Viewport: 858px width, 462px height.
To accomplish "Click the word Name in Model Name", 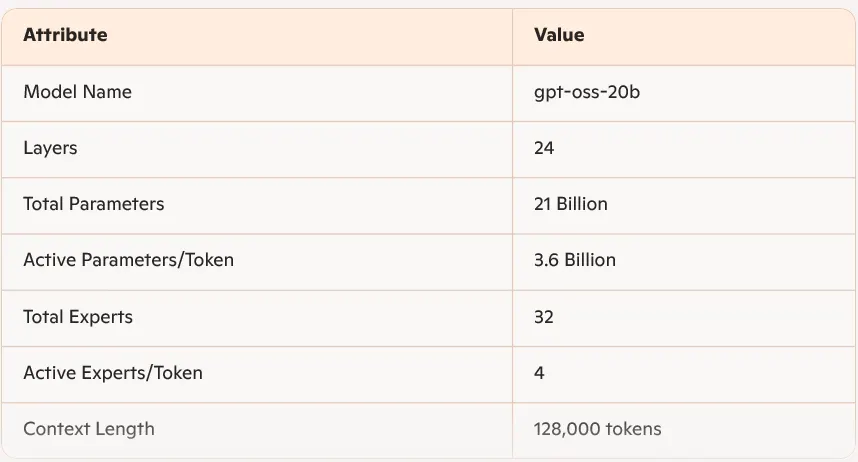I will tap(107, 92).
